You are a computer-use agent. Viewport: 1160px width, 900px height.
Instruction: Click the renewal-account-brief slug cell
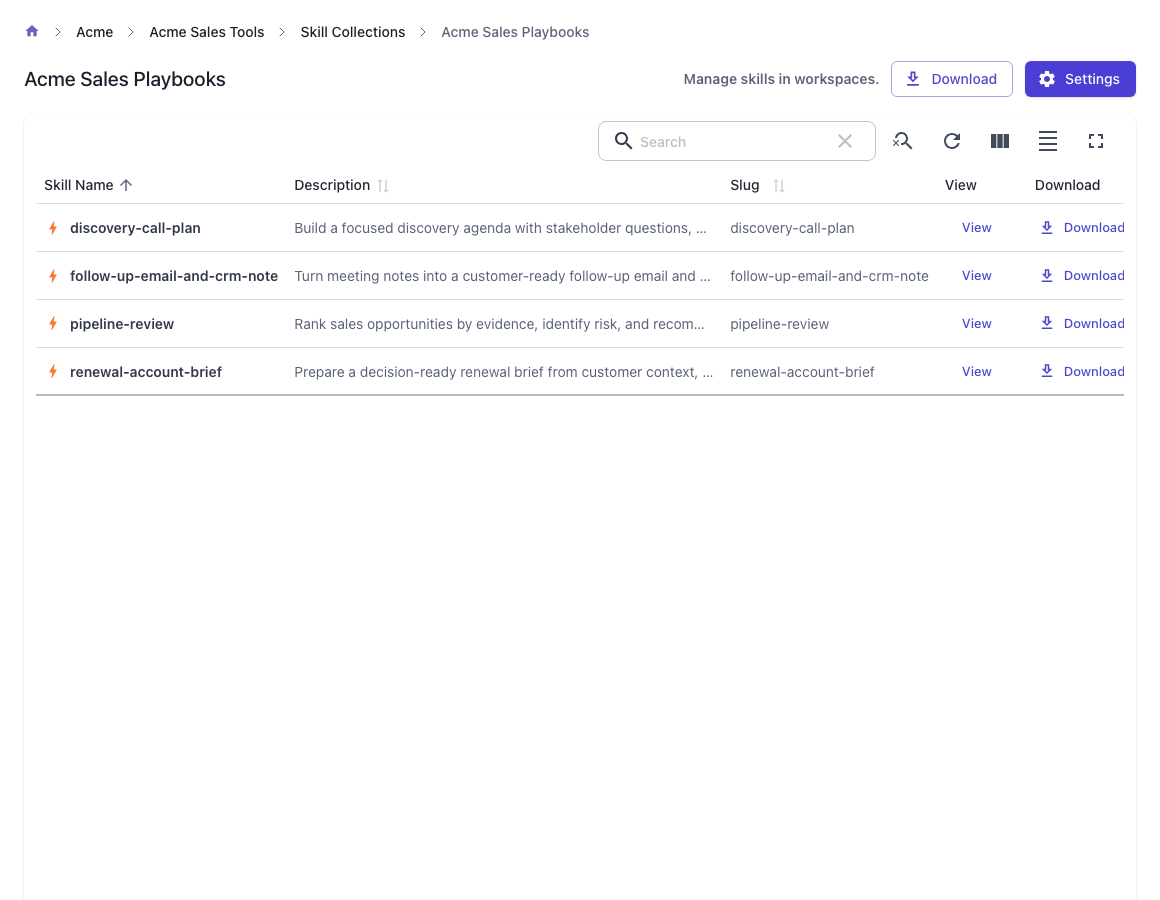point(802,372)
